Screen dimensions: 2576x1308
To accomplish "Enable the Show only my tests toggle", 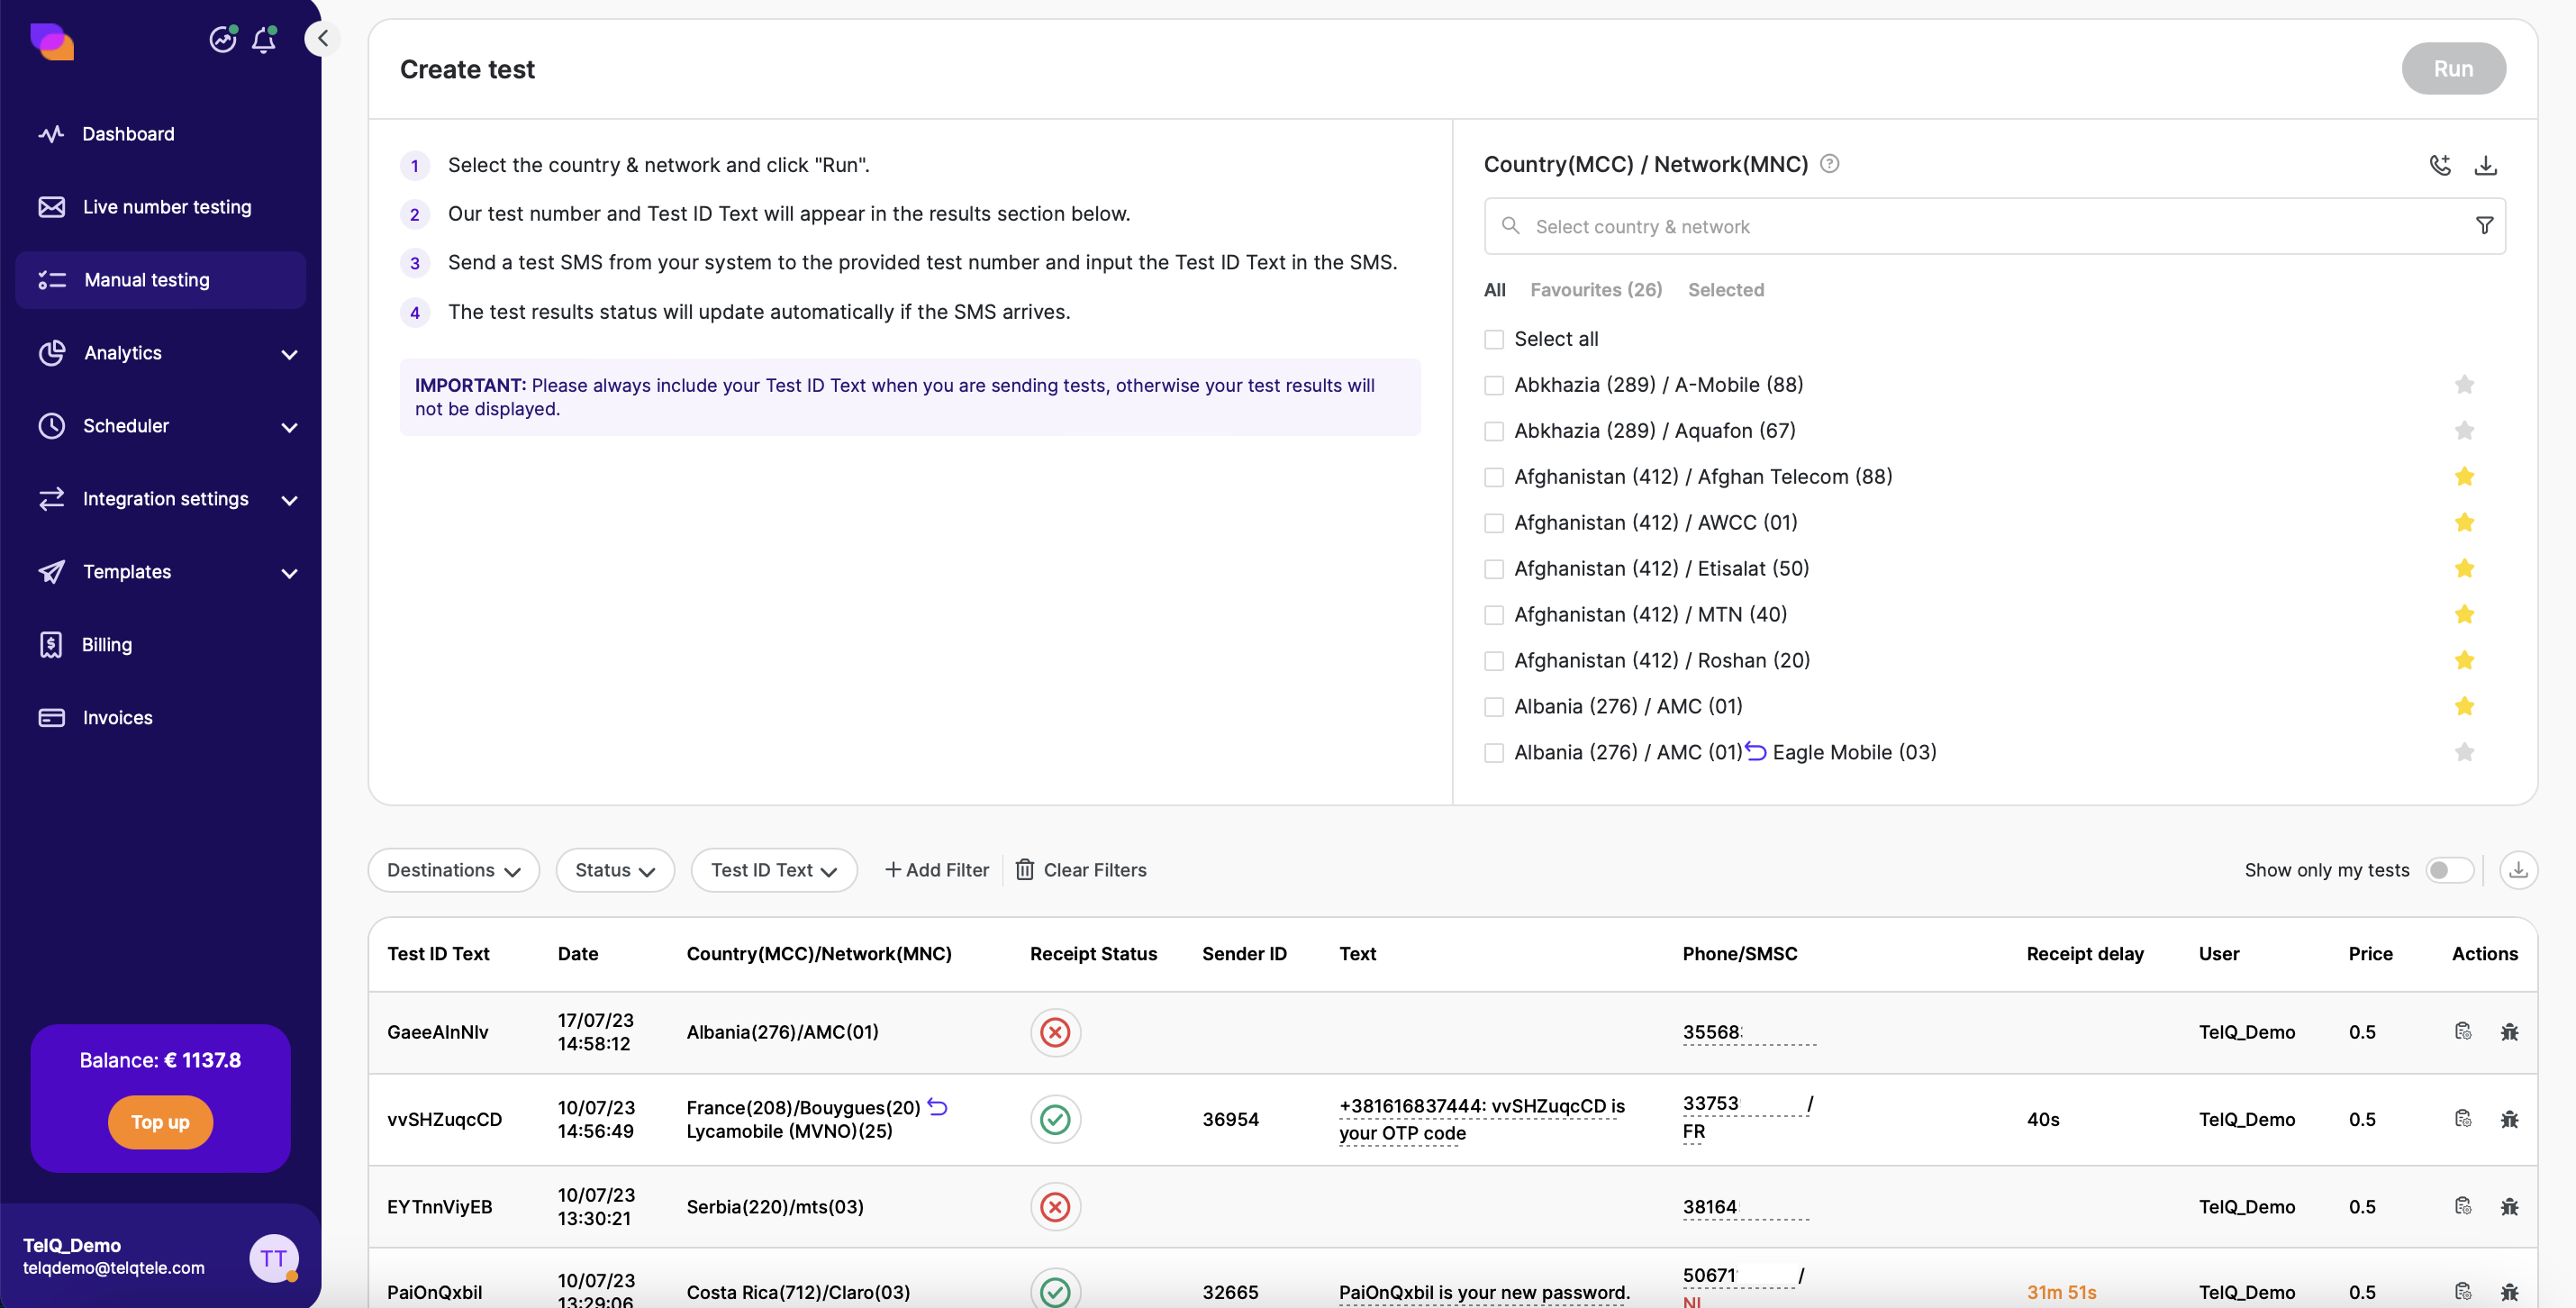I will point(2448,870).
